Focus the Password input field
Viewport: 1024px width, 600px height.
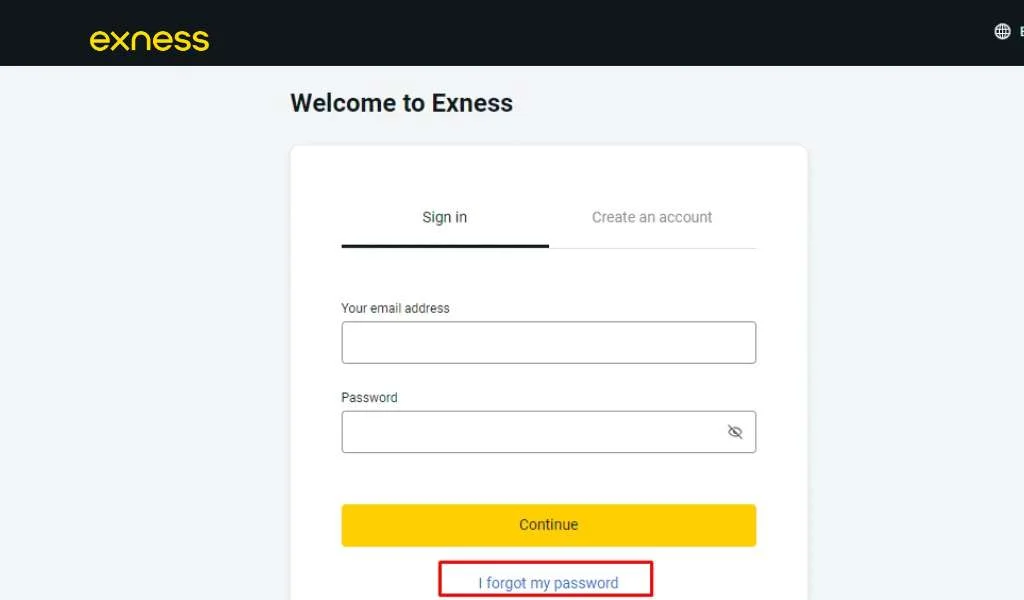click(528, 432)
